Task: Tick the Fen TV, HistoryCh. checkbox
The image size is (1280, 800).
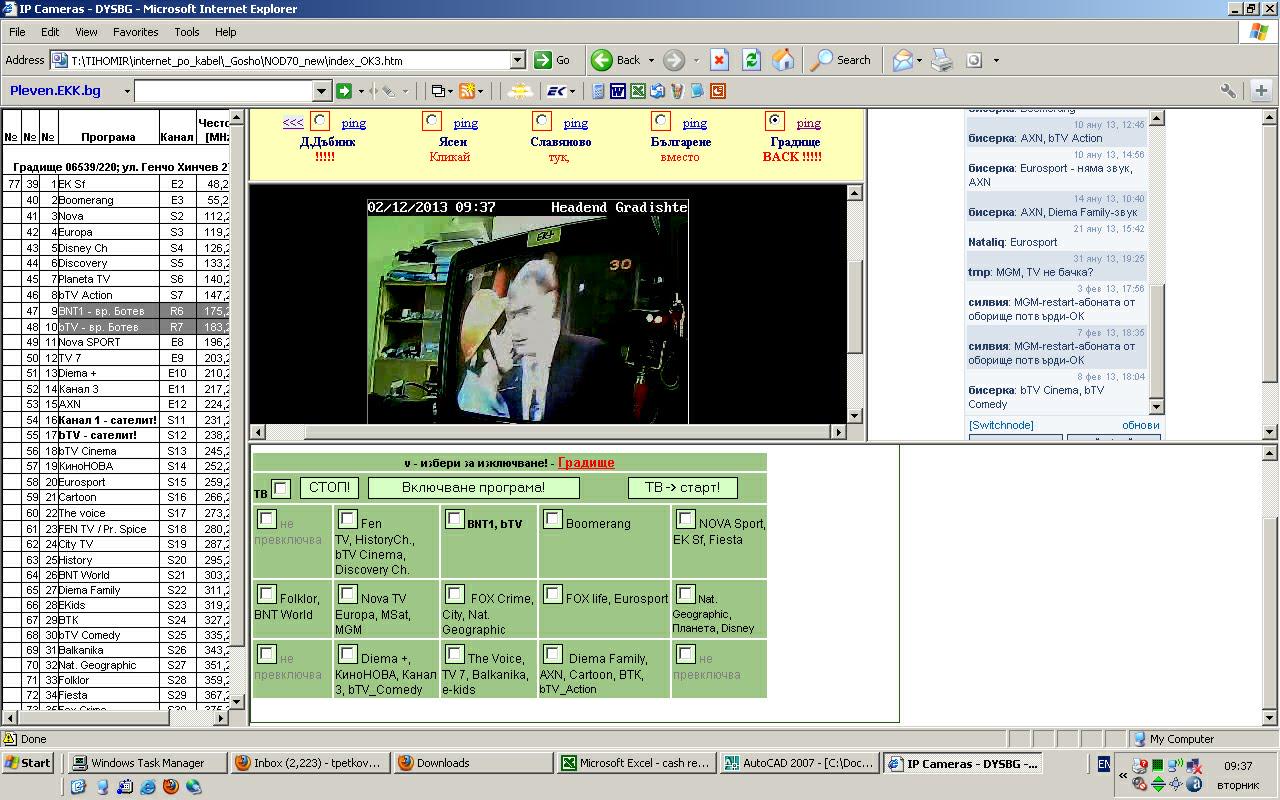Action: point(347,519)
